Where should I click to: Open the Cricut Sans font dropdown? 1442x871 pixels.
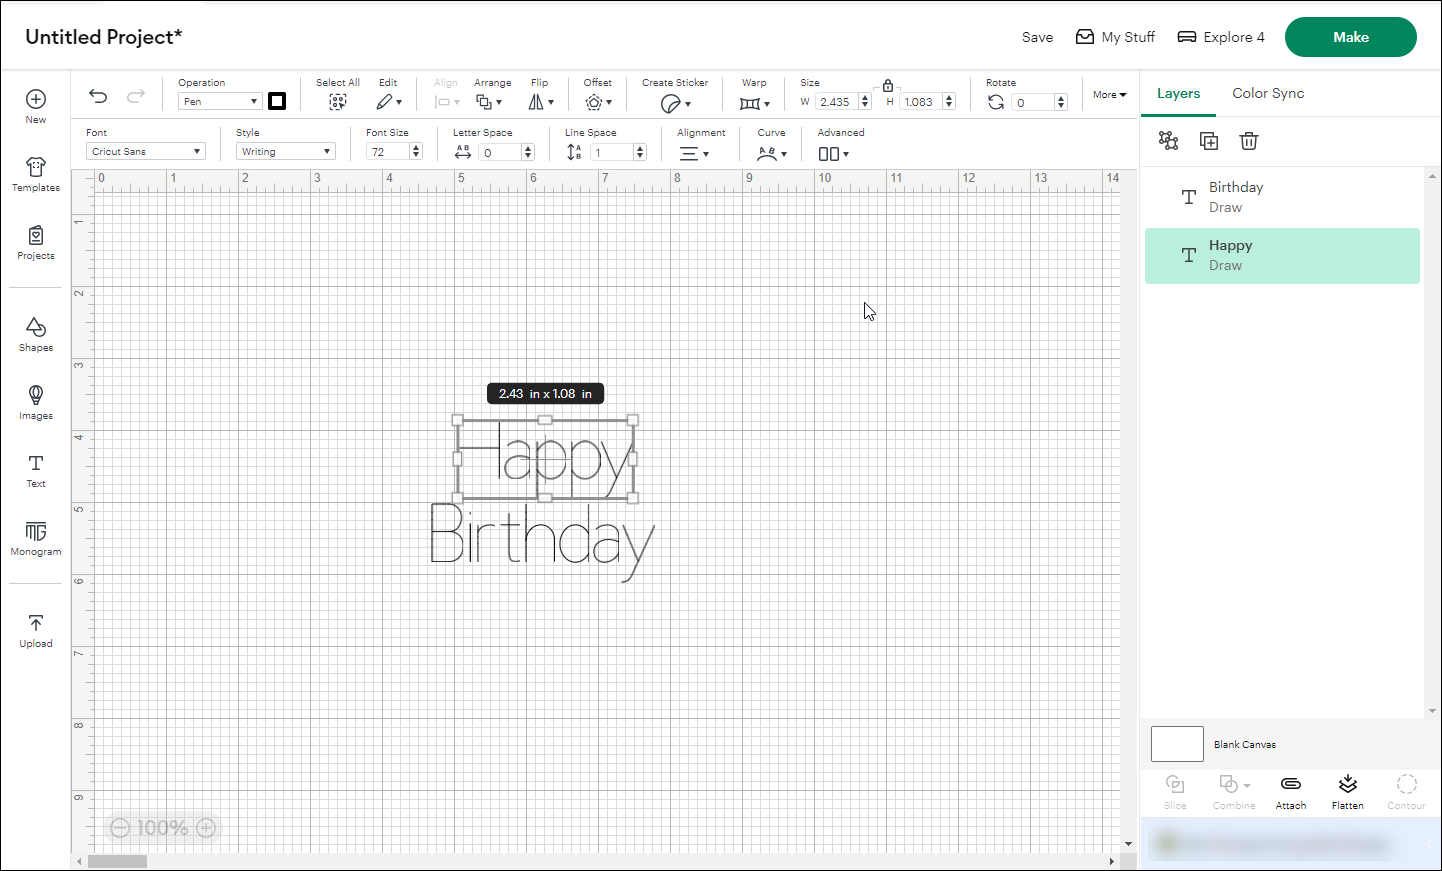tap(145, 150)
